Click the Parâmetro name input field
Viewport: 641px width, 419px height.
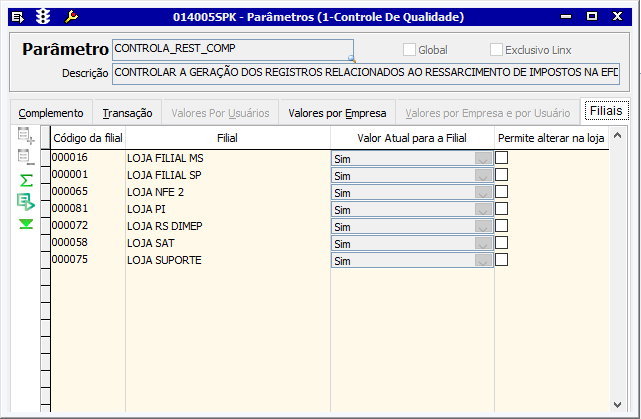click(233, 49)
